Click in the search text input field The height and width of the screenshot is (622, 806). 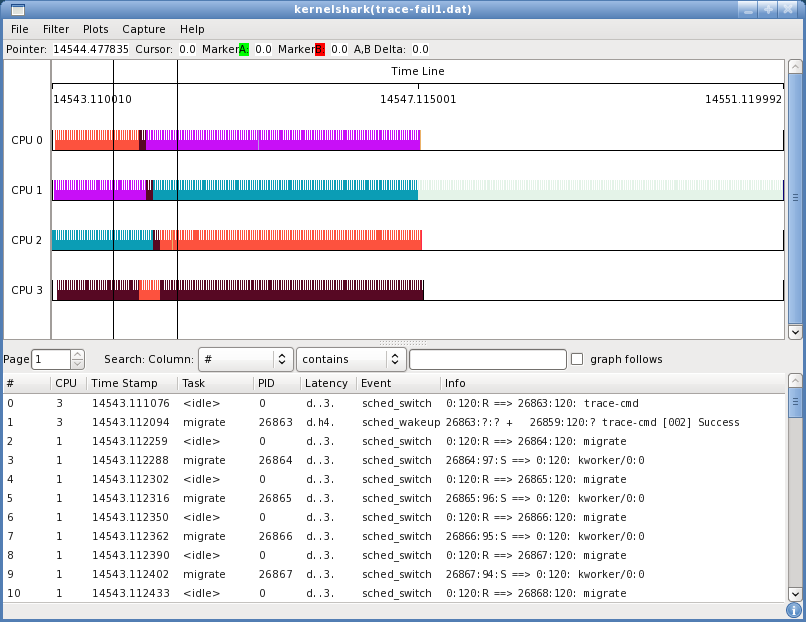click(x=487, y=359)
